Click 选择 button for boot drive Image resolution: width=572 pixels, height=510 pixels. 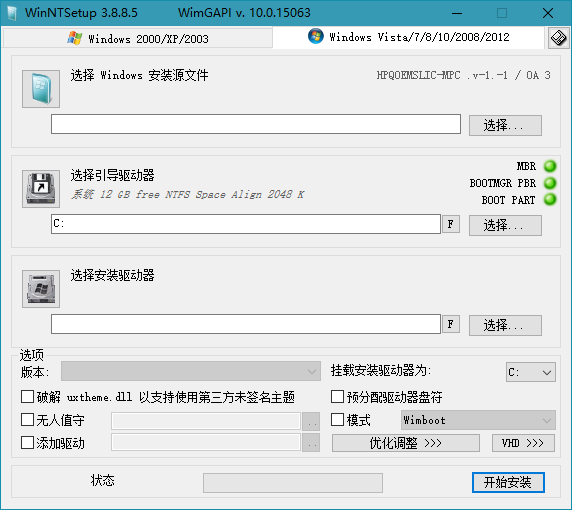(x=505, y=226)
